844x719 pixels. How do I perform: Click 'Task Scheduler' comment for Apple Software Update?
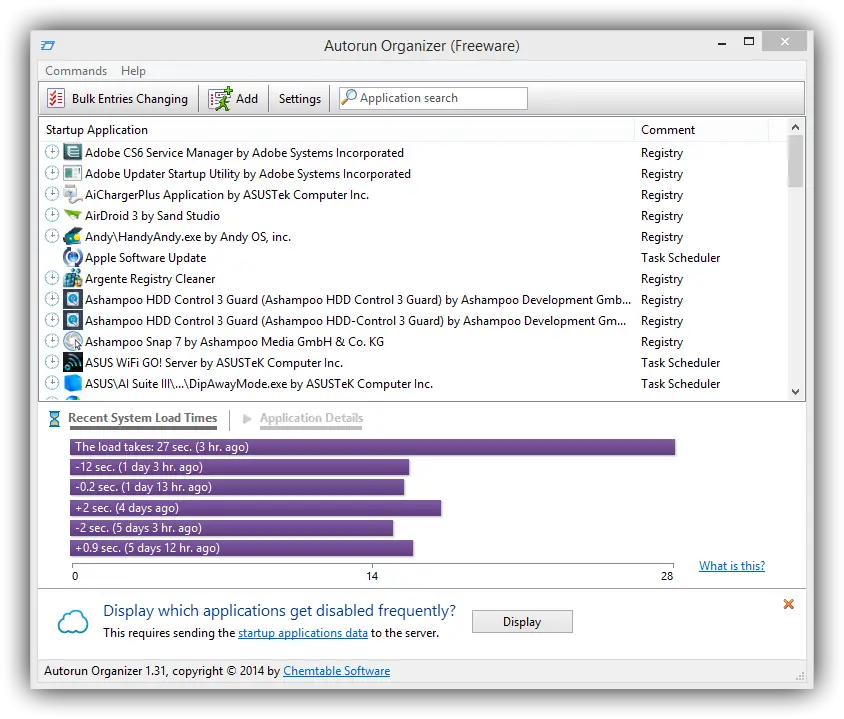tap(680, 258)
